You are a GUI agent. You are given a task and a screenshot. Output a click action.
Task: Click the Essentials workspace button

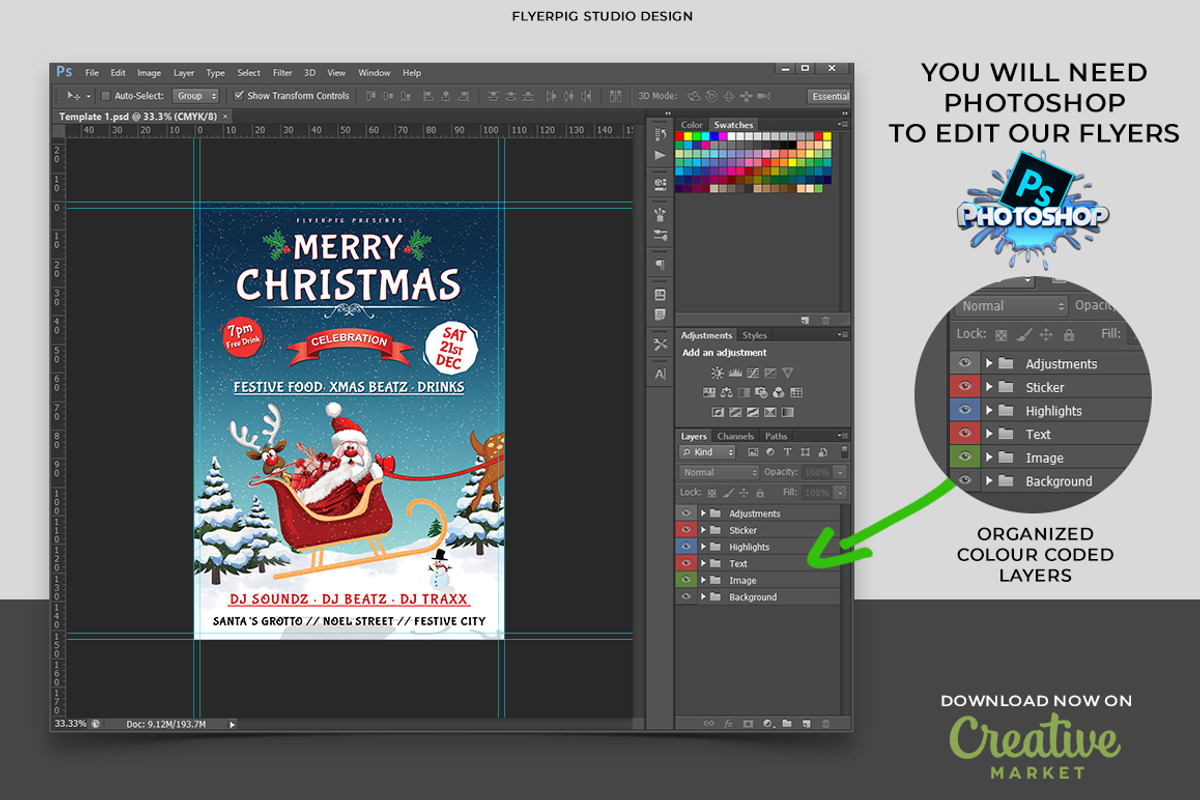click(x=829, y=97)
